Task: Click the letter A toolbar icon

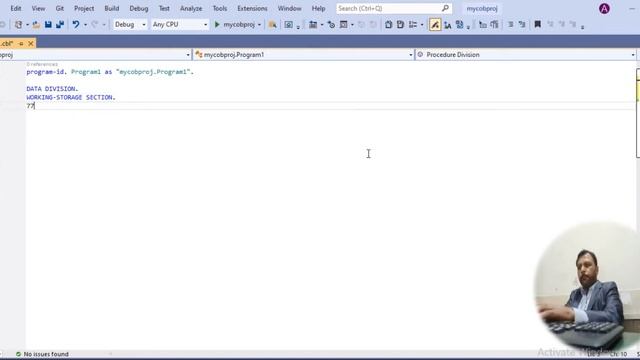Action: [448, 25]
